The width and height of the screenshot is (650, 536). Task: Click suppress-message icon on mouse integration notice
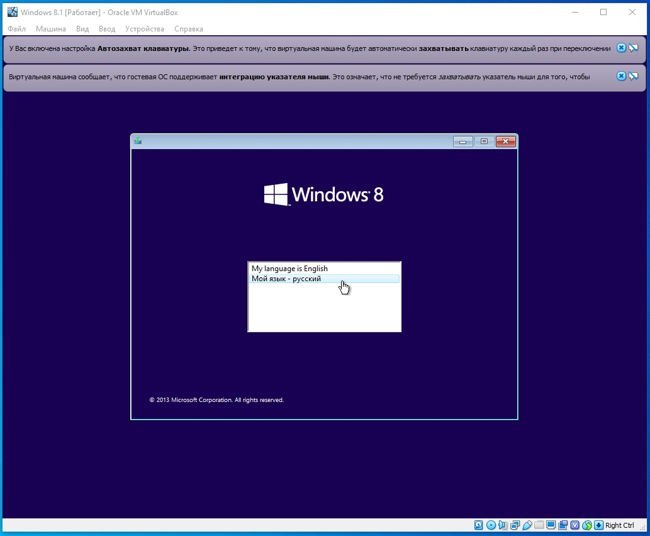click(633, 76)
